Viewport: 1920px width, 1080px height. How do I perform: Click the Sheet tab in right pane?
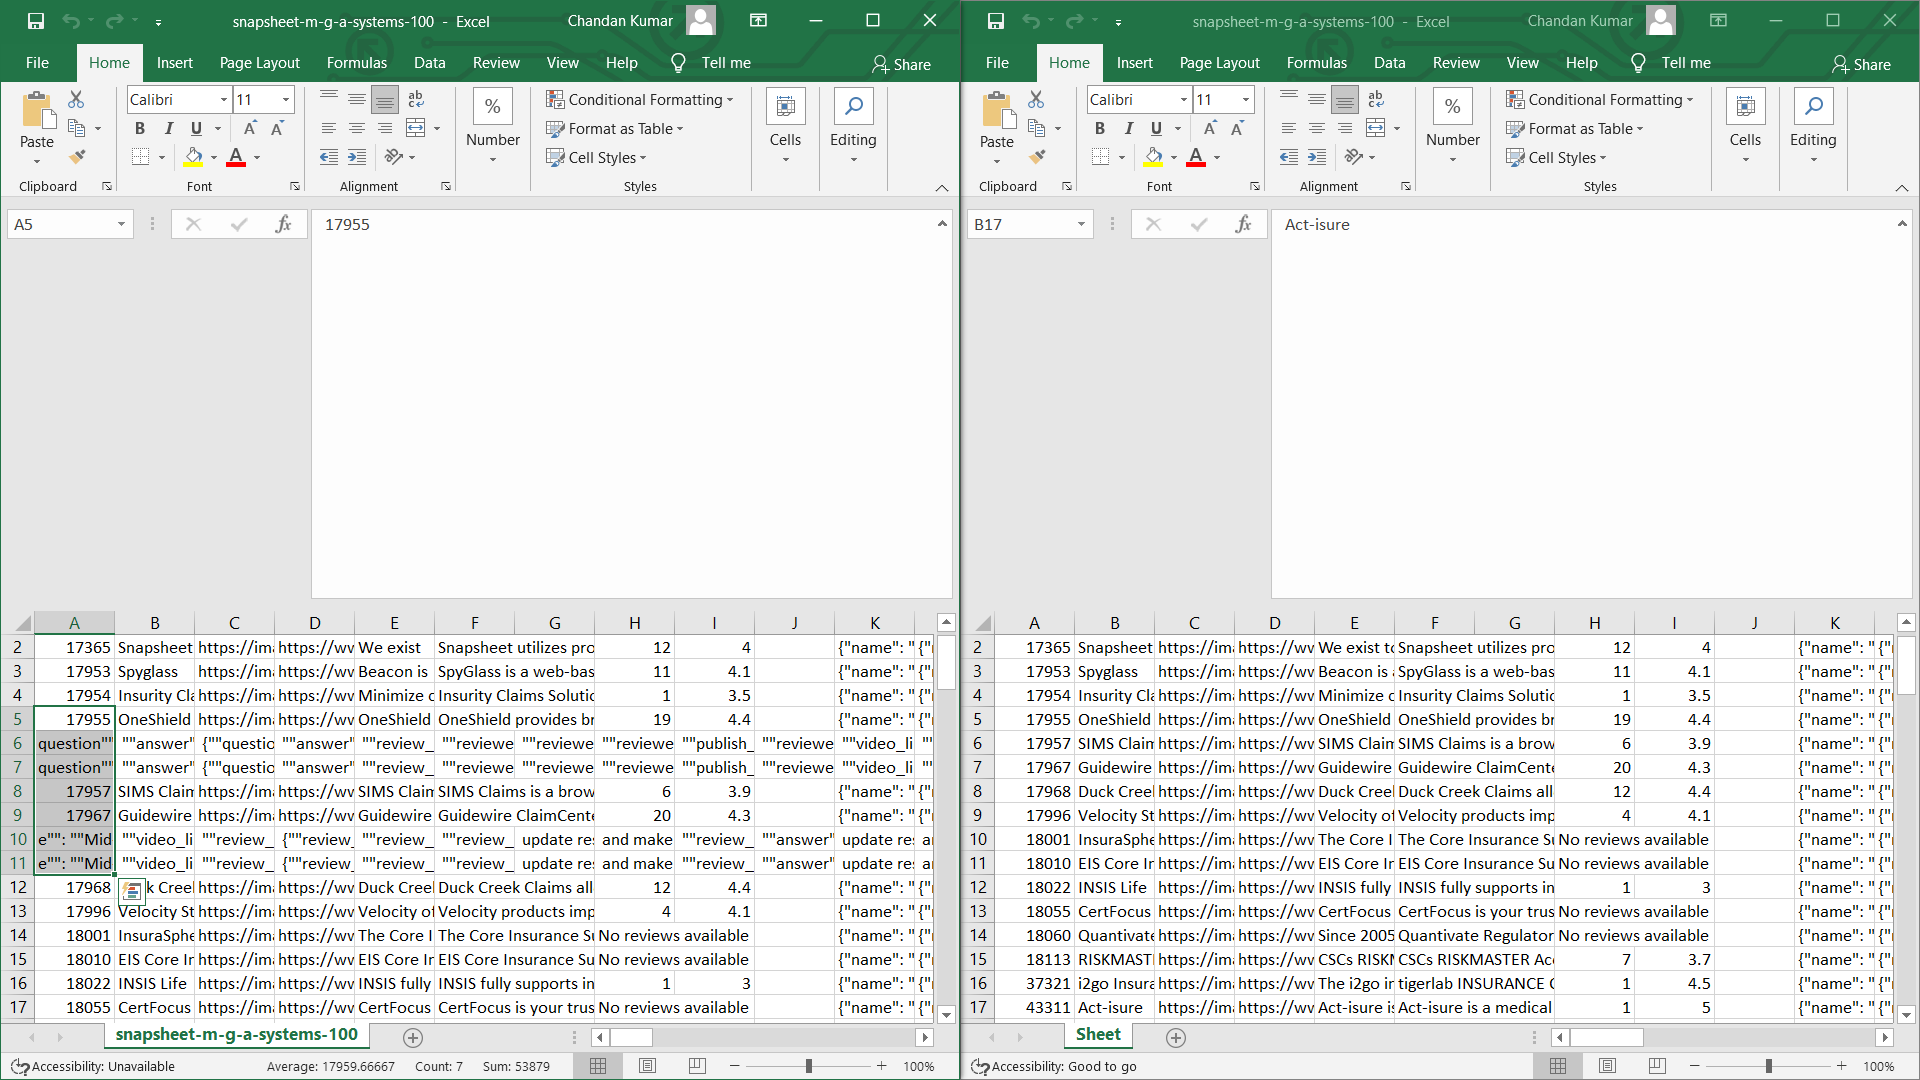(1097, 1036)
